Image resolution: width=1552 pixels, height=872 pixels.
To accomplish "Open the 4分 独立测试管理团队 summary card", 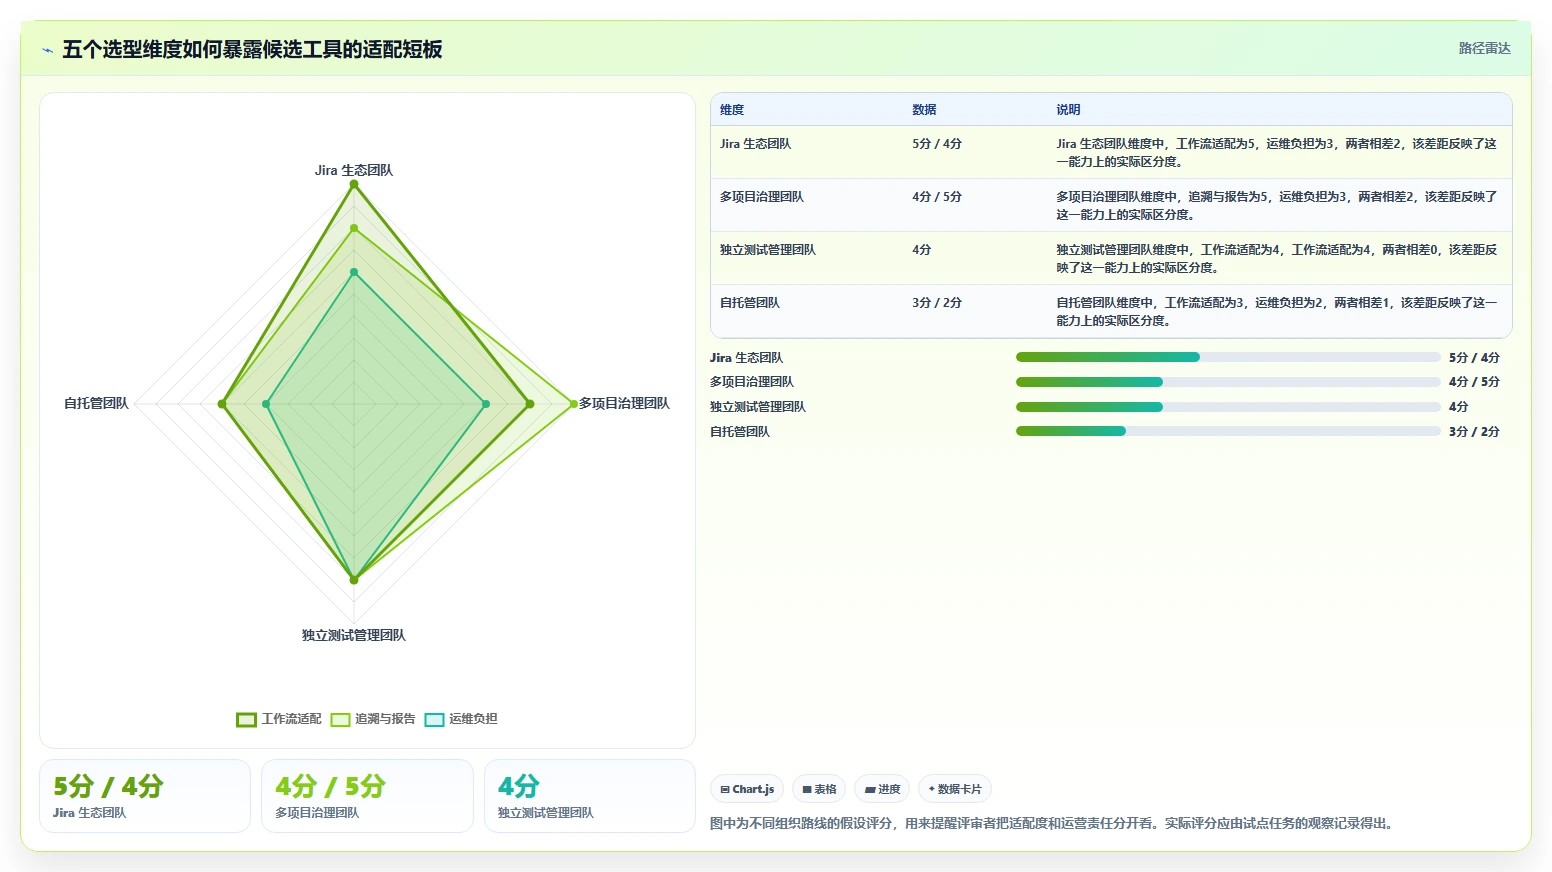I will point(590,796).
